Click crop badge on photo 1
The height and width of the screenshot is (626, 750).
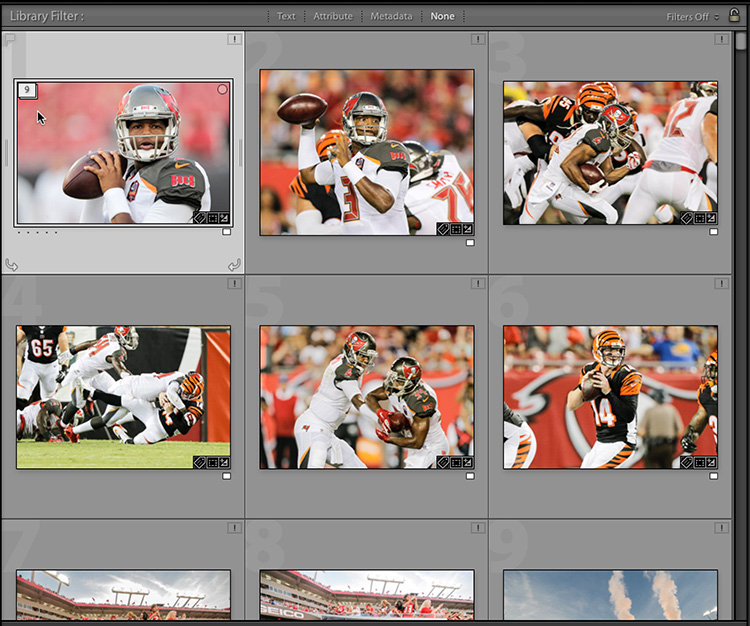tap(212, 219)
